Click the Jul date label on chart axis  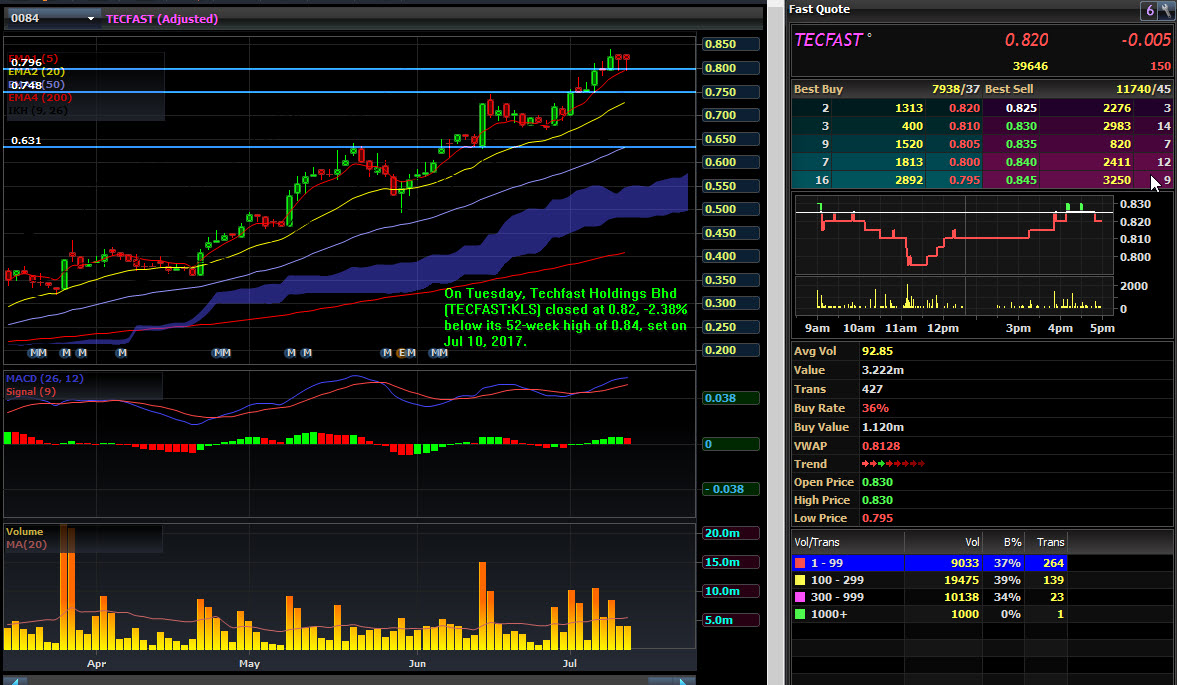pyautogui.click(x=570, y=664)
